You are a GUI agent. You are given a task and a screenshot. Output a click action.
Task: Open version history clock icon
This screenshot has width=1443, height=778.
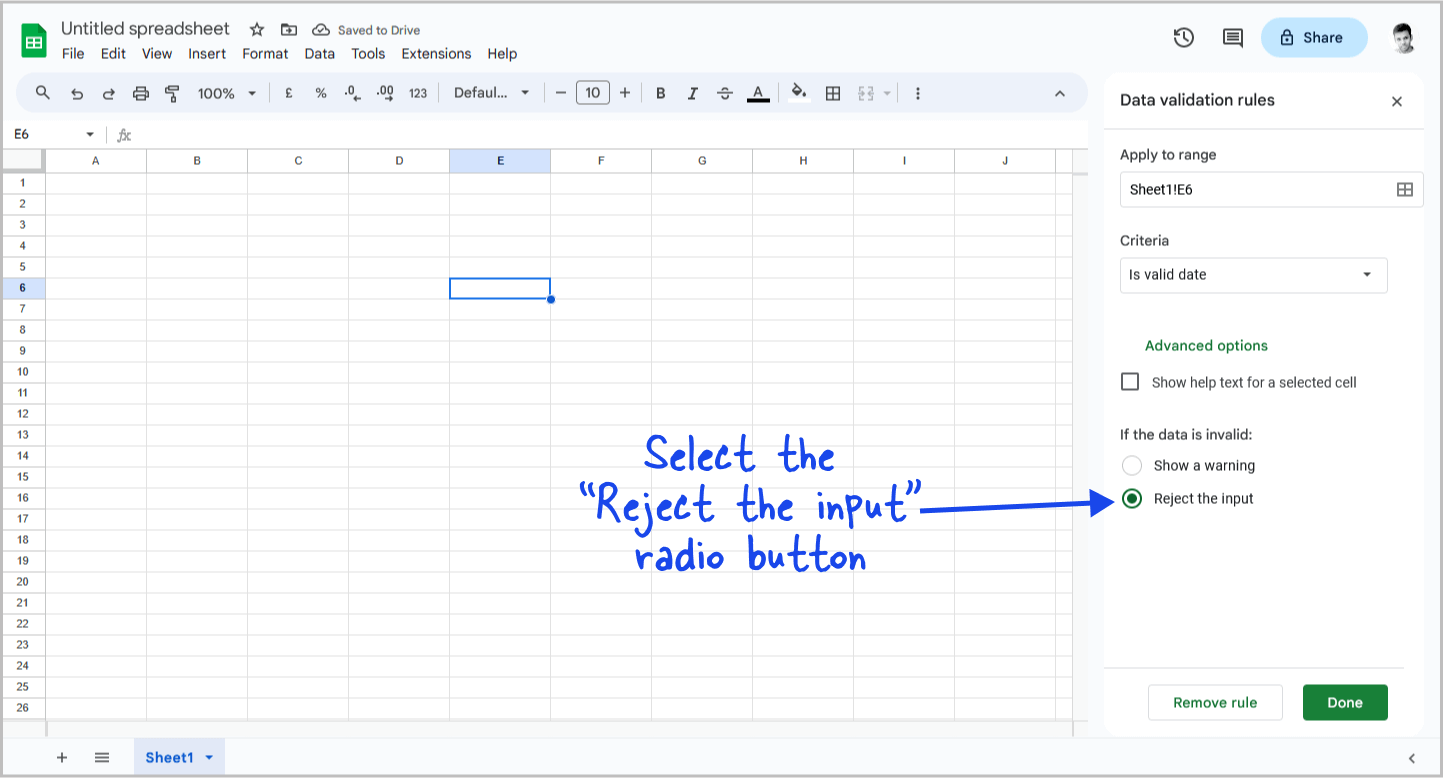tap(1183, 37)
